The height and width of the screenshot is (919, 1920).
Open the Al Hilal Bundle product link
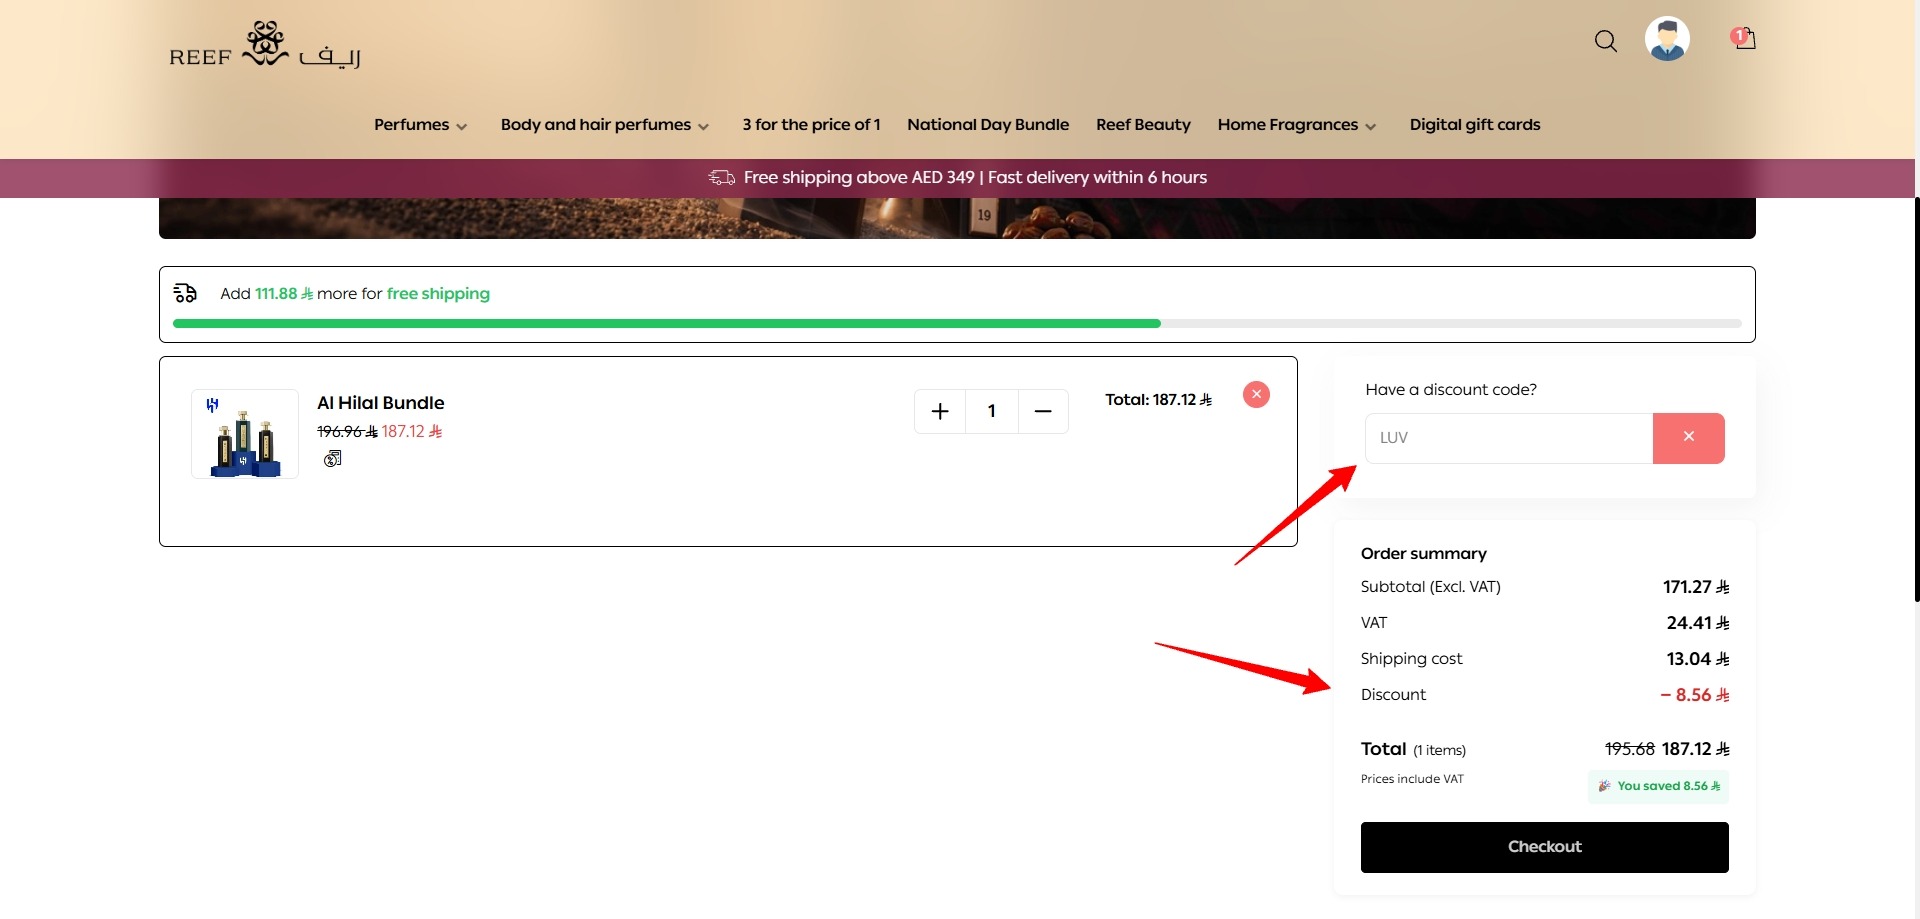381,403
